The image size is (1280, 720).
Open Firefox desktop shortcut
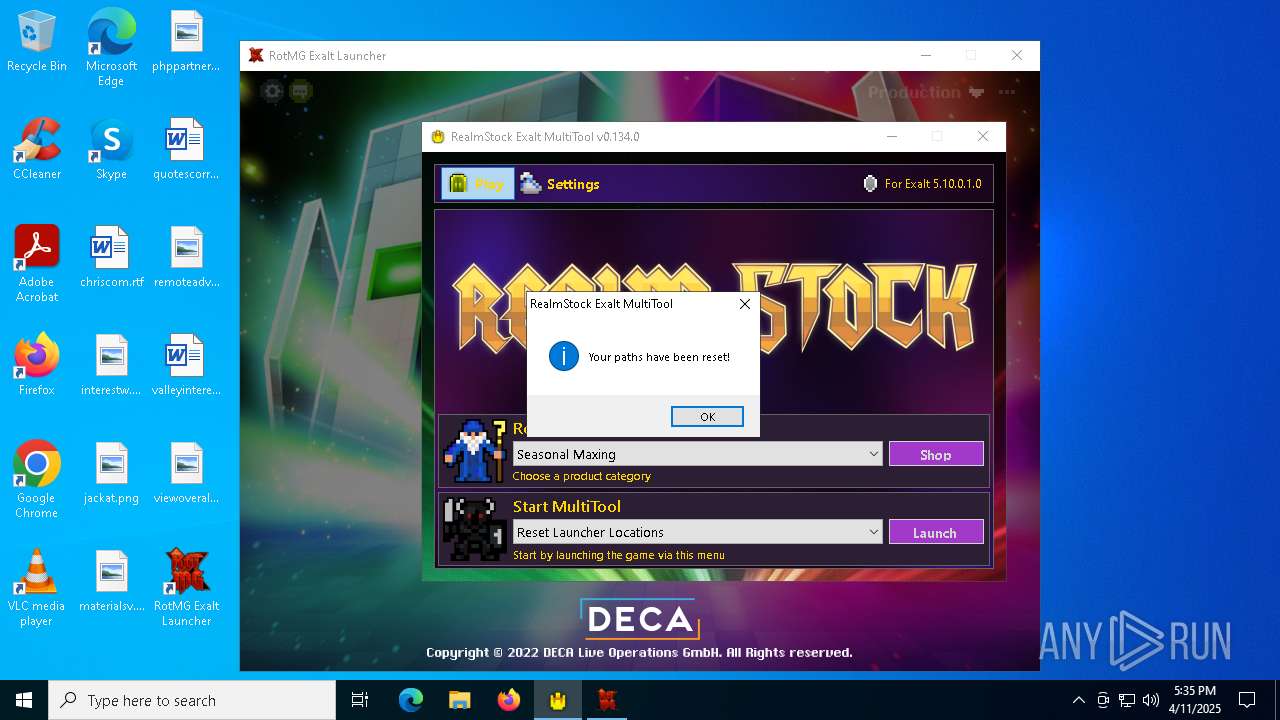coord(37,366)
